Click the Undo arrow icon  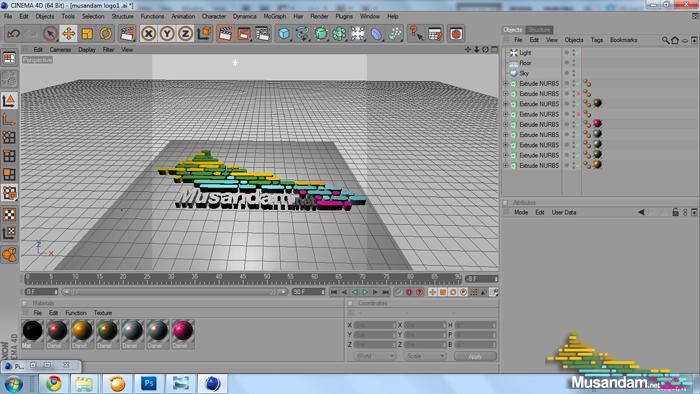(x=14, y=33)
